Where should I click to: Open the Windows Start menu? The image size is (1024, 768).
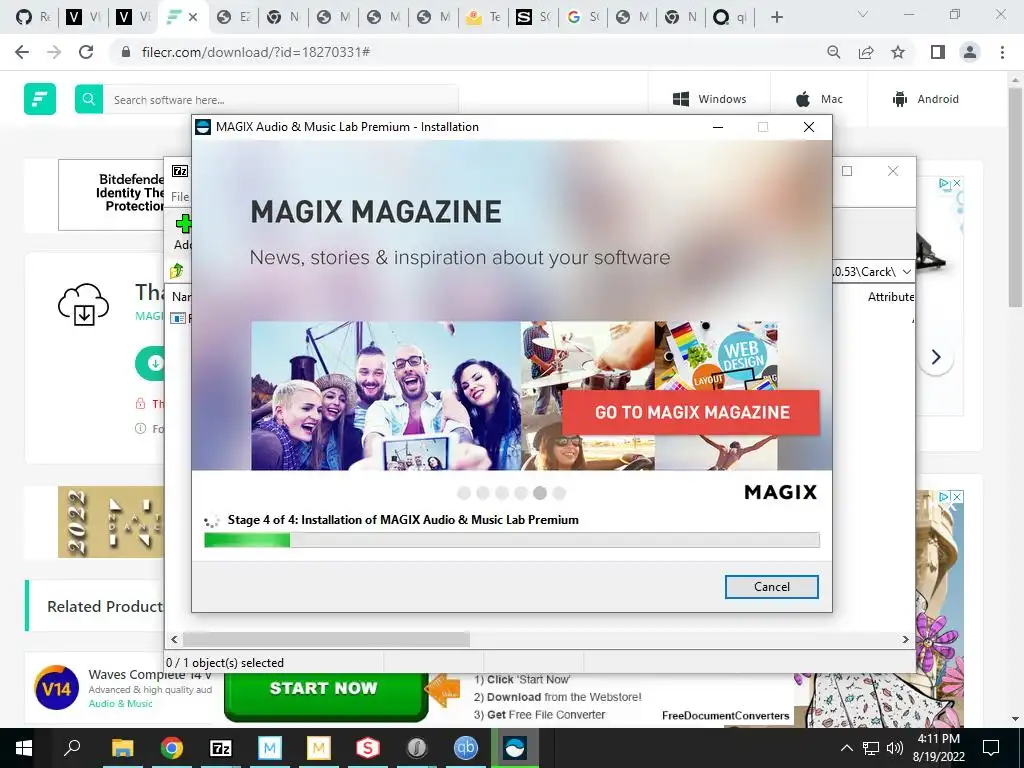[24, 748]
